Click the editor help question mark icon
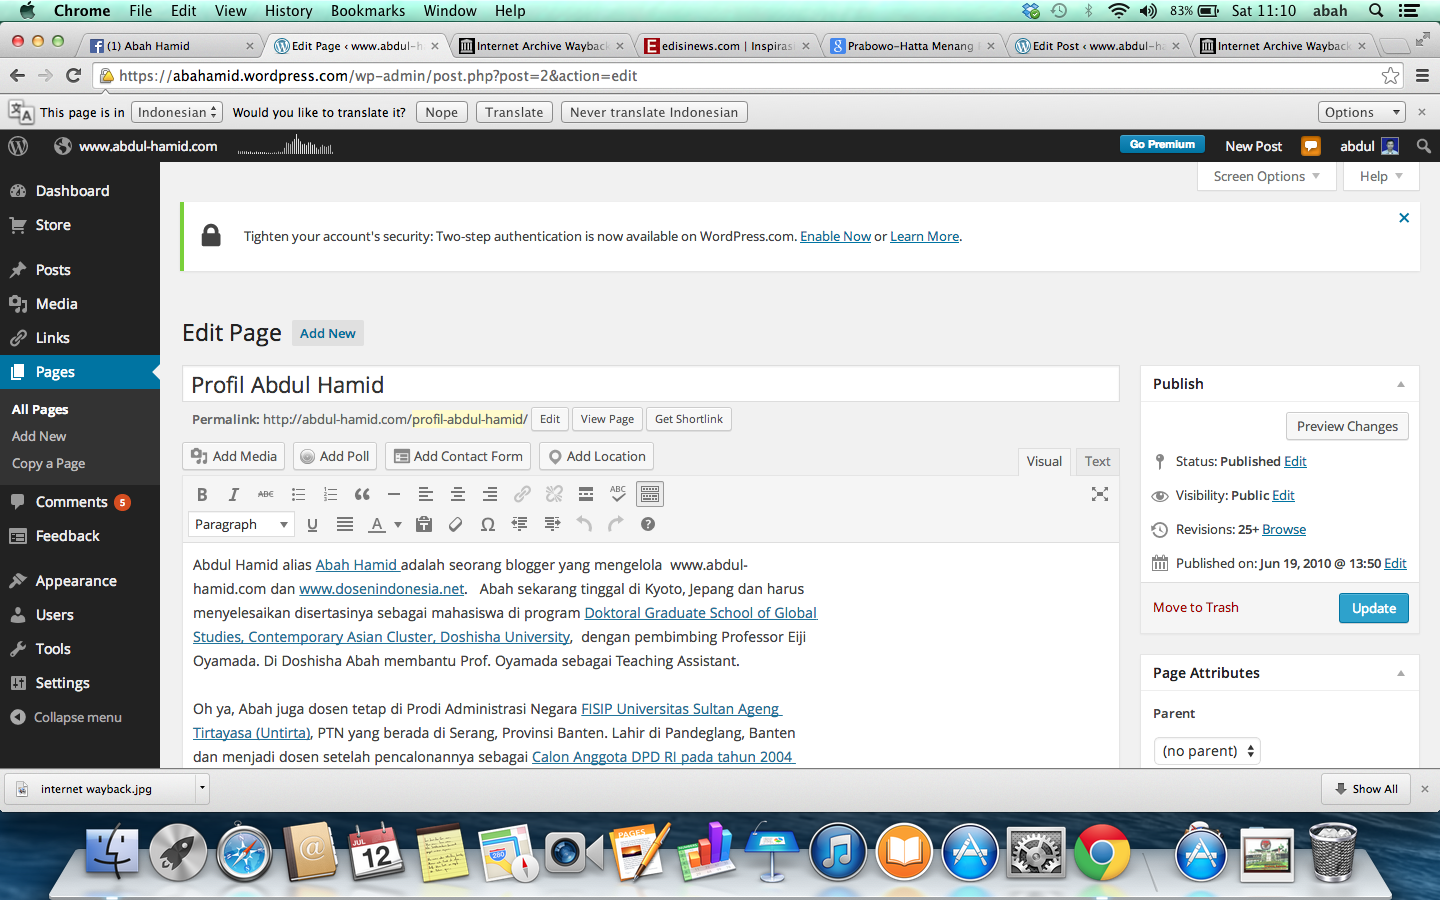This screenshot has width=1440, height=900. pos(648,524)
